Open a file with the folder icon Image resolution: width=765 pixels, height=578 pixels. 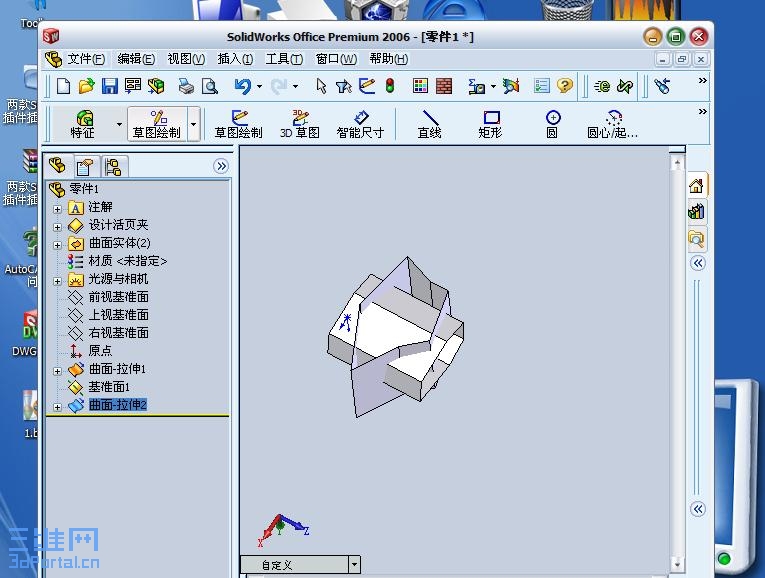point(86,86)
